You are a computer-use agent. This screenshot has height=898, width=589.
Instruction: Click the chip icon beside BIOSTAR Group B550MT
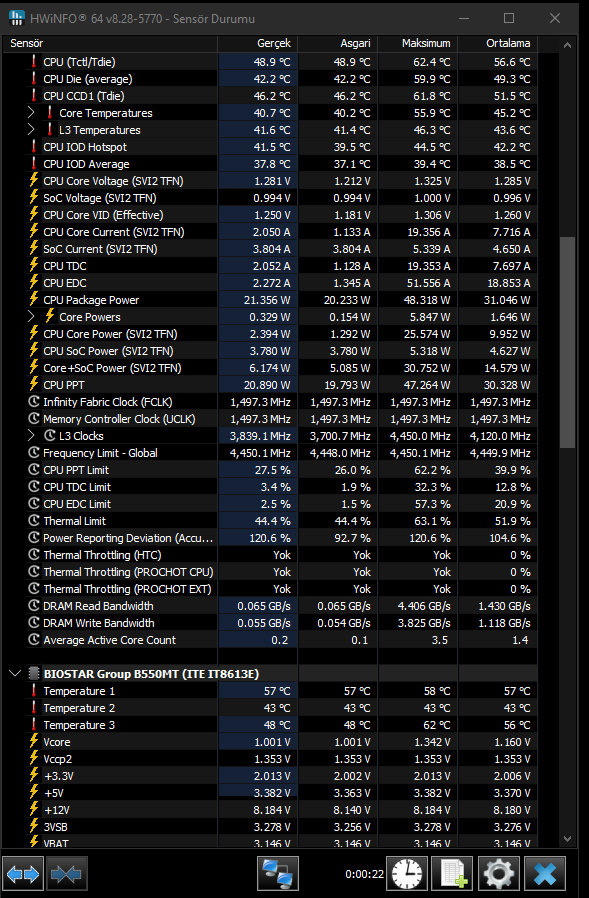[34, 674]
